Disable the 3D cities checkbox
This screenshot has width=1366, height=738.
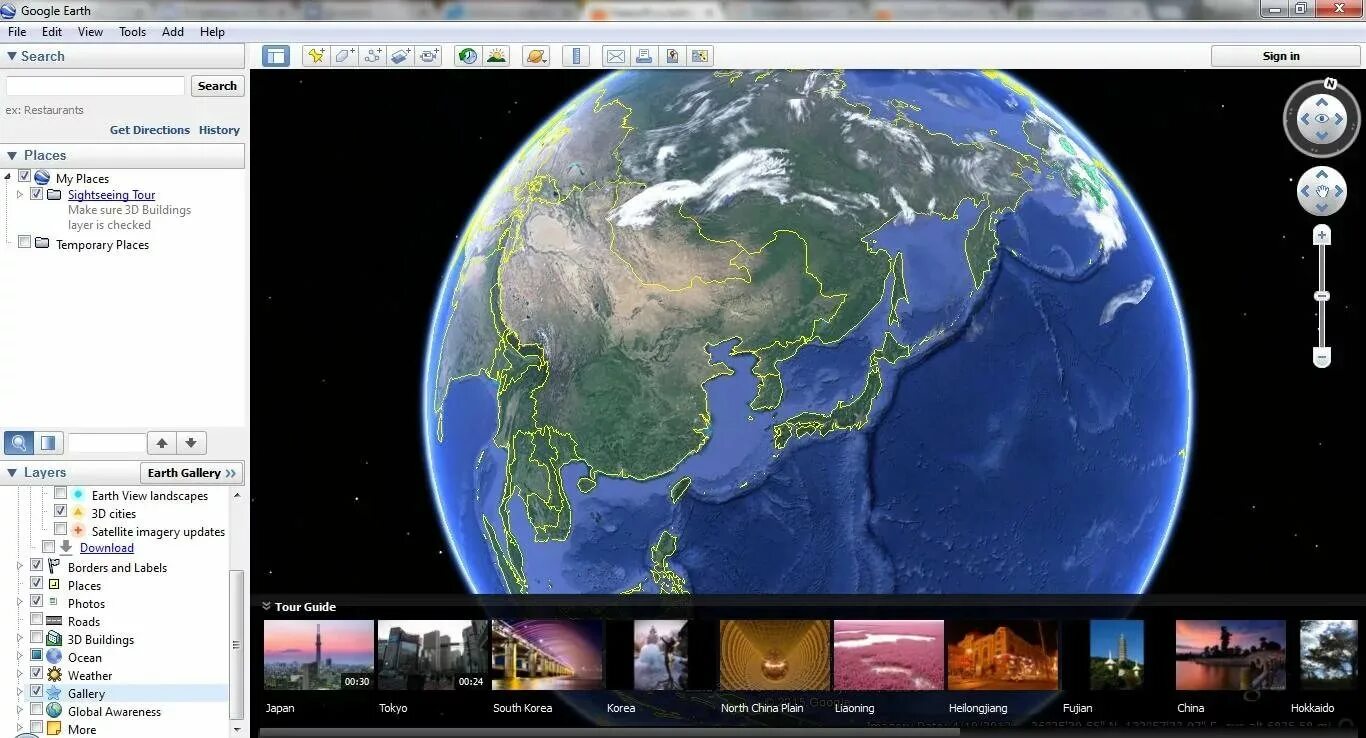coord(61,513)
